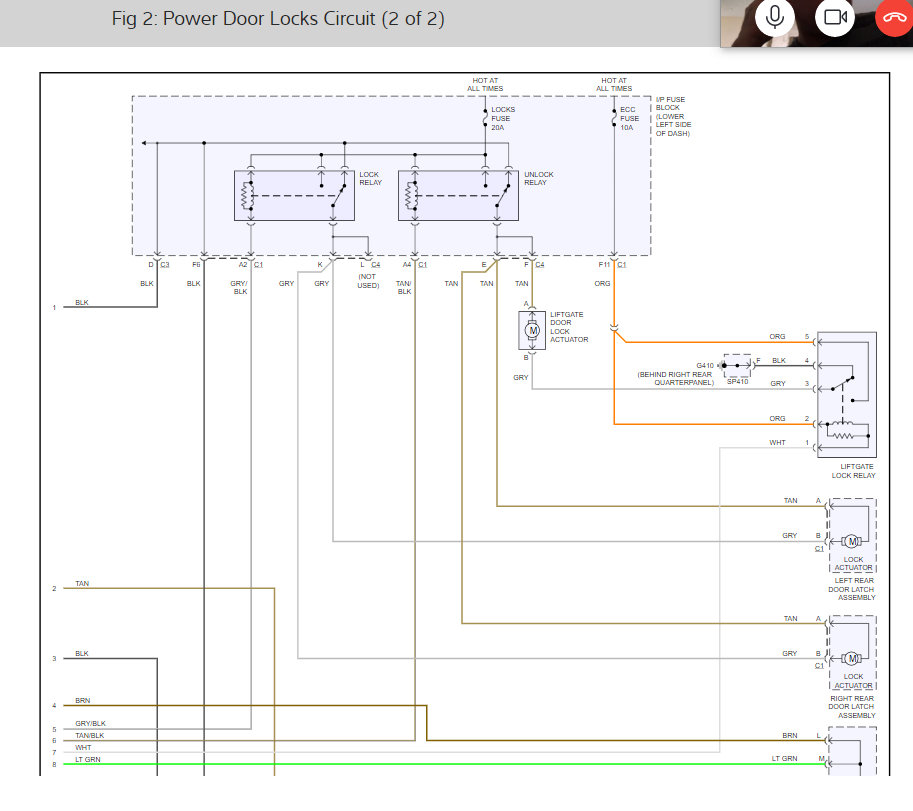Click the Unlock Relay symbol
Screen dimensions: 913x811
tap(459, 195)
